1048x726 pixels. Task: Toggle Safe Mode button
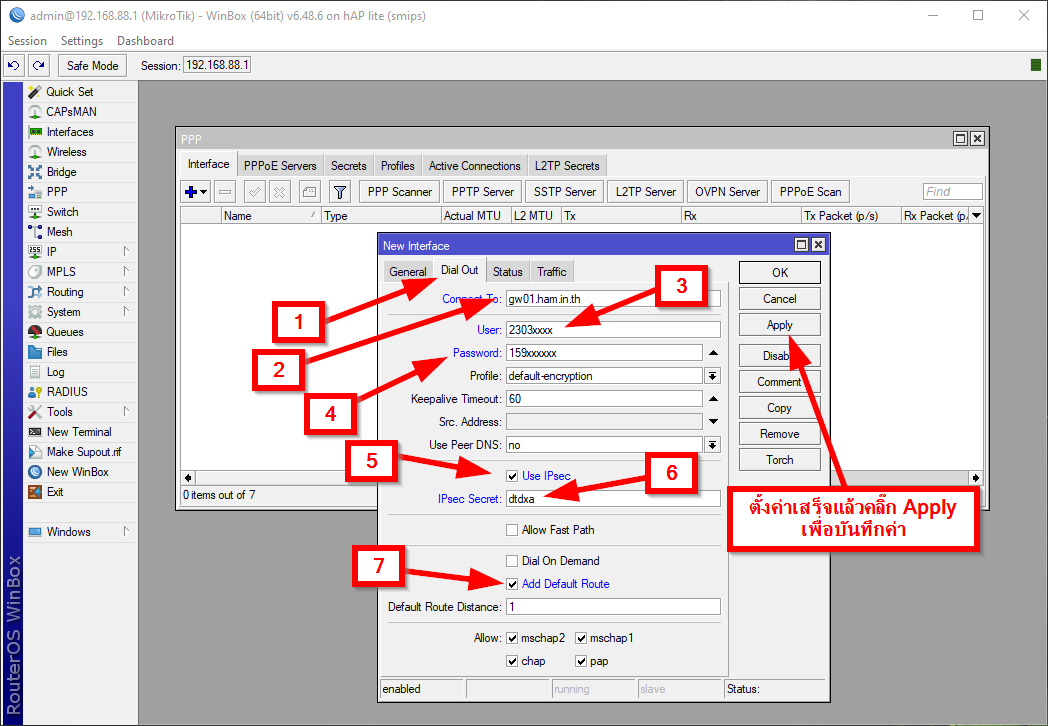point(92,66)
